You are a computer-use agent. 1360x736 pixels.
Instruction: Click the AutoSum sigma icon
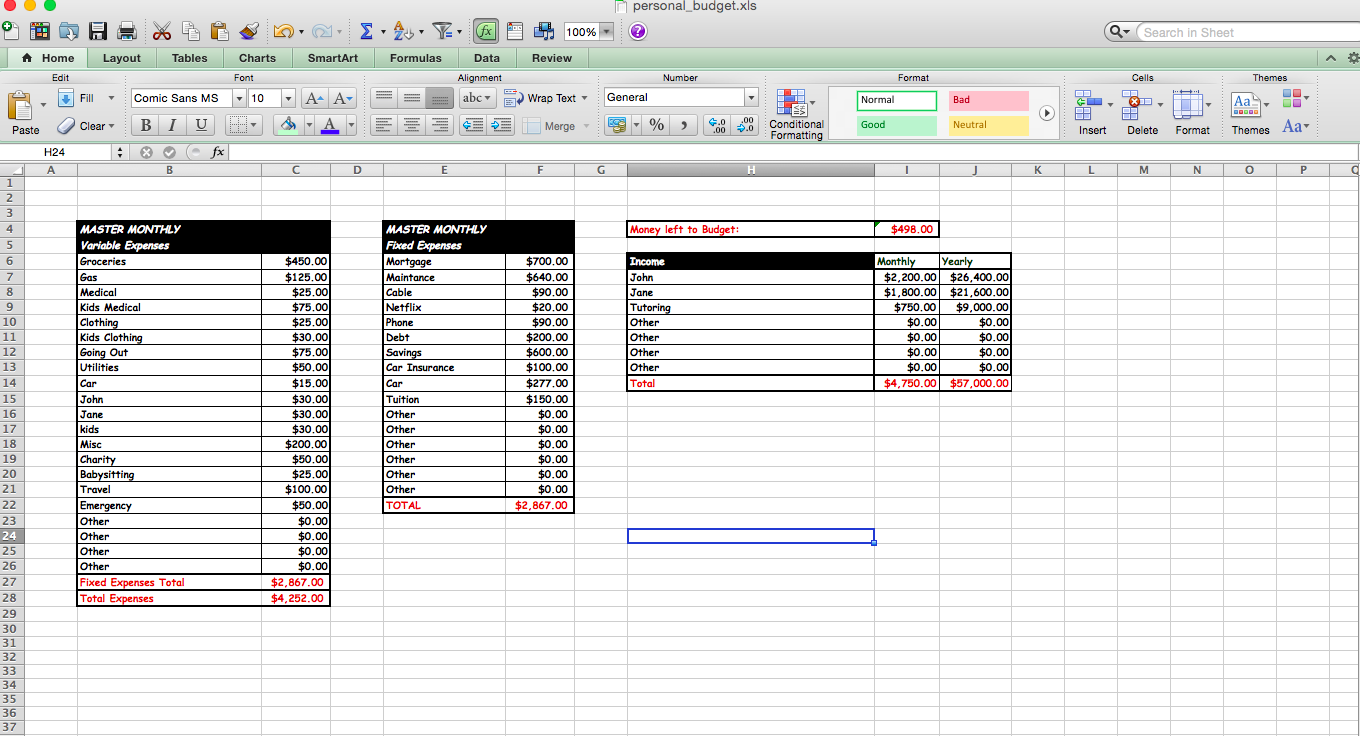pos(366,31)
